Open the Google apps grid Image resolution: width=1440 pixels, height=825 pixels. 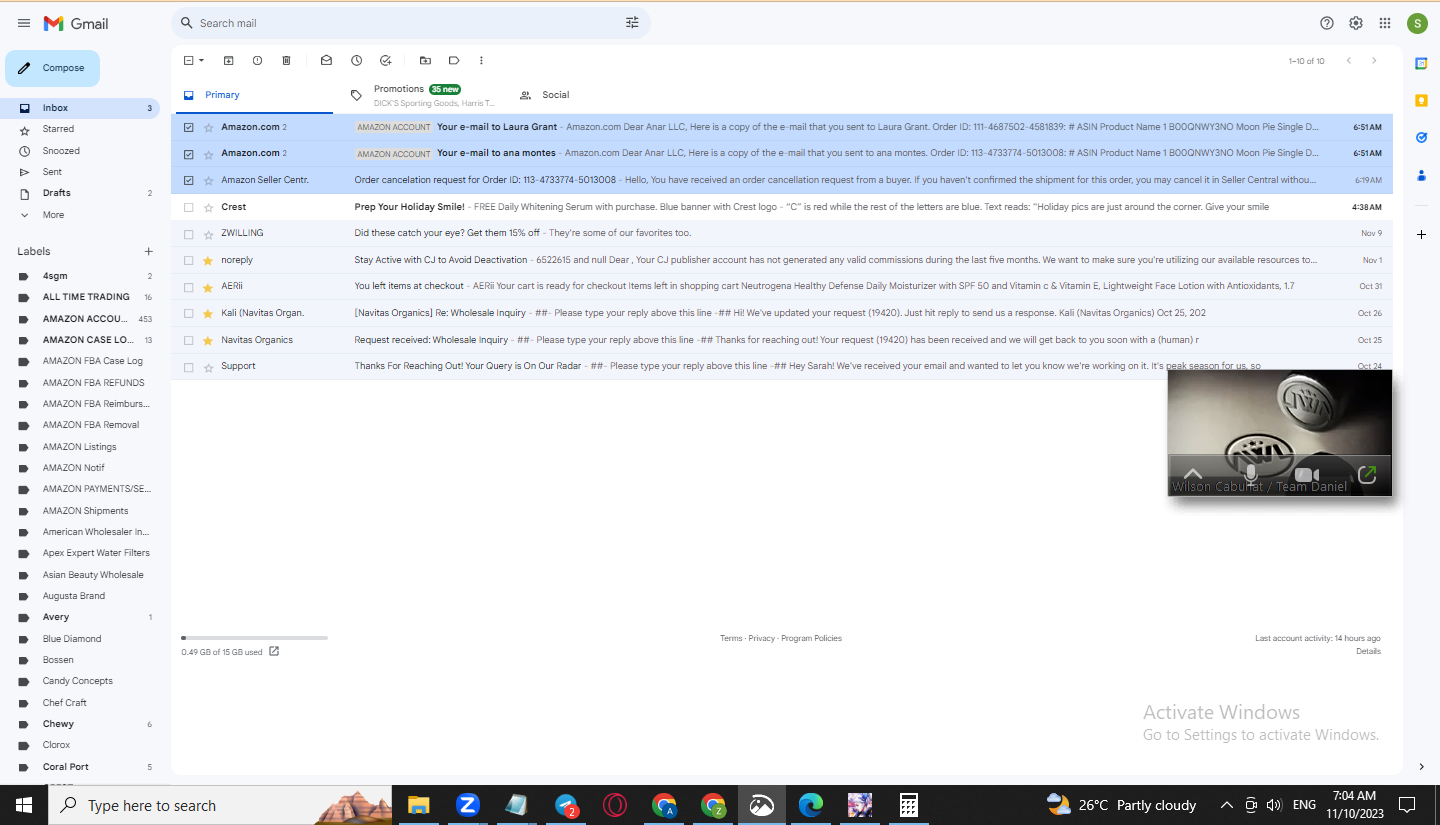click(x=1385, y=23)
